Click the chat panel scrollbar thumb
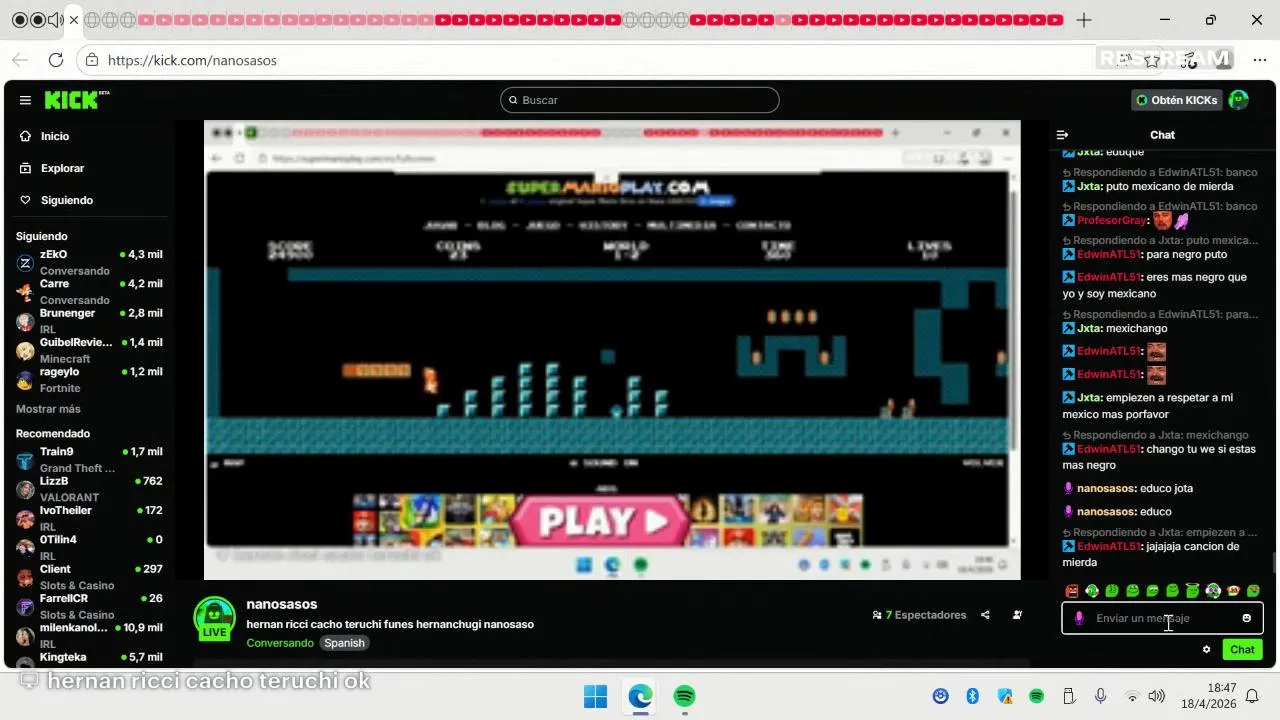The image size is (1280, 720). 1274,563
